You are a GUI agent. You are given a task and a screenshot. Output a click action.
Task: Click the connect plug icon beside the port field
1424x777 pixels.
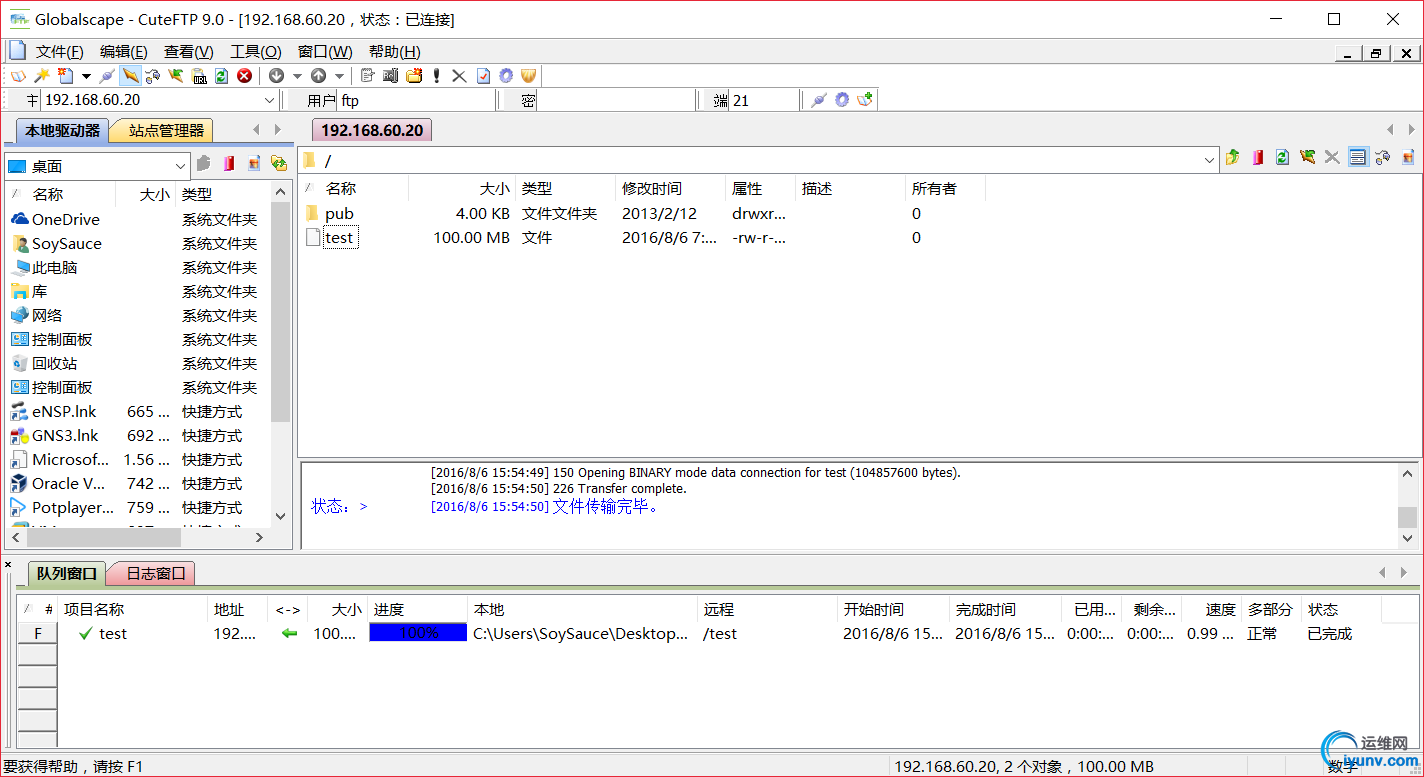tap(819, 100)
